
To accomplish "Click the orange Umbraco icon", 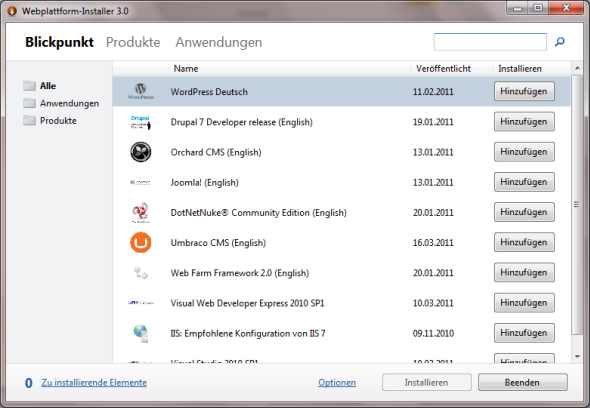I will pos(141,242).
